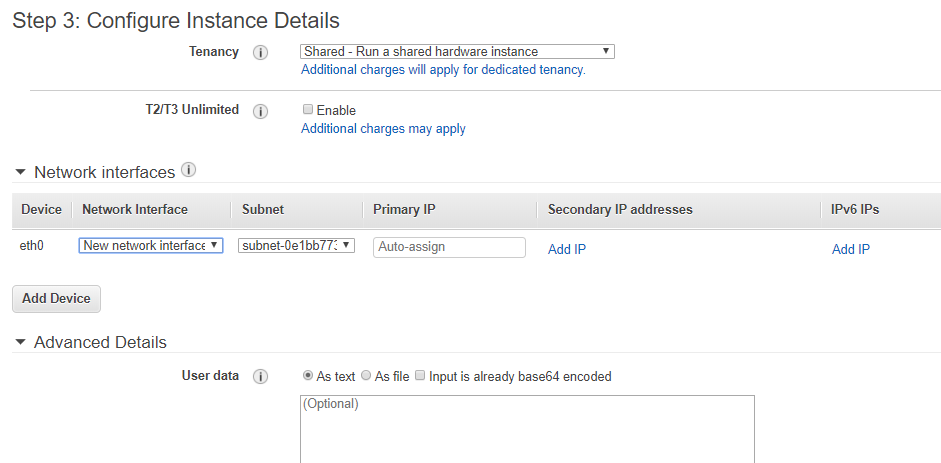Select the As text radio button
Viewport: 941px width, 463px height.
coord(308,376)
